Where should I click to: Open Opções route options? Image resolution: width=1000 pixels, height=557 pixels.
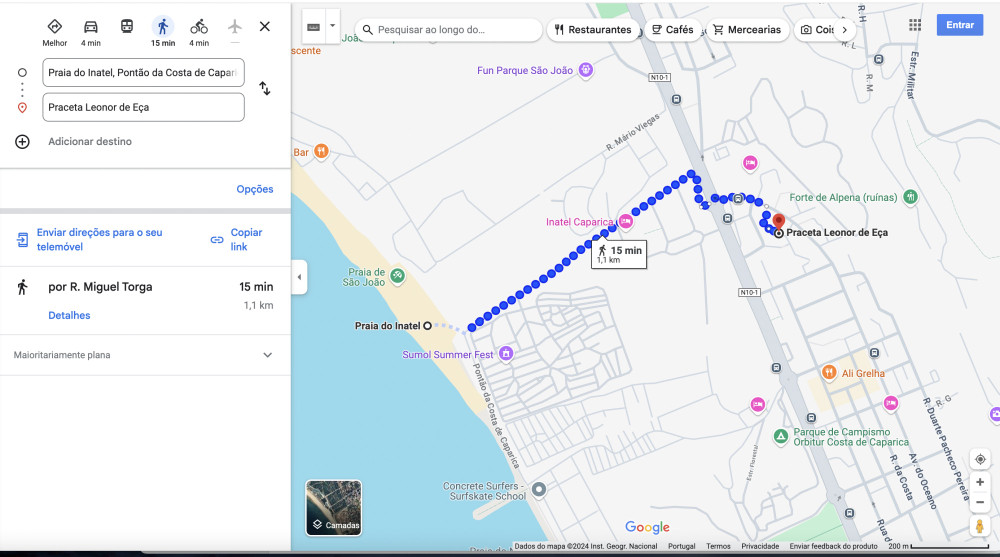pyautogui.click(x=254, y=189)
